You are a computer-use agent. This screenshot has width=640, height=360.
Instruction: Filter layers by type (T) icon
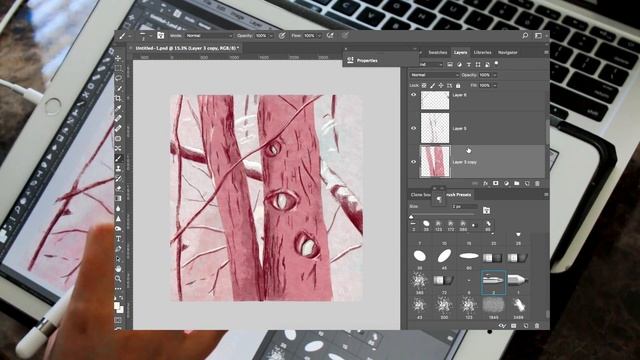(469, 64)
